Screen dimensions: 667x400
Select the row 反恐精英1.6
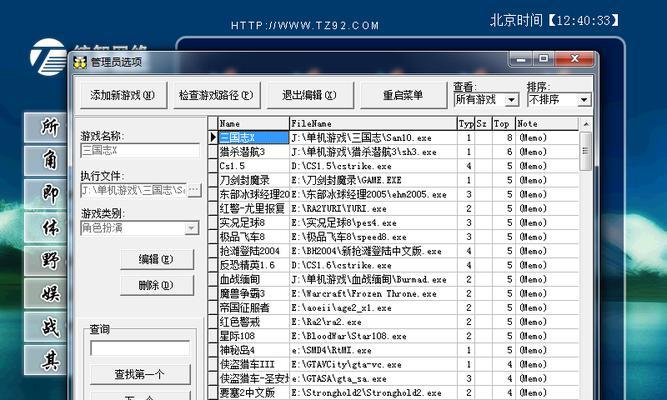pos(393,265)
